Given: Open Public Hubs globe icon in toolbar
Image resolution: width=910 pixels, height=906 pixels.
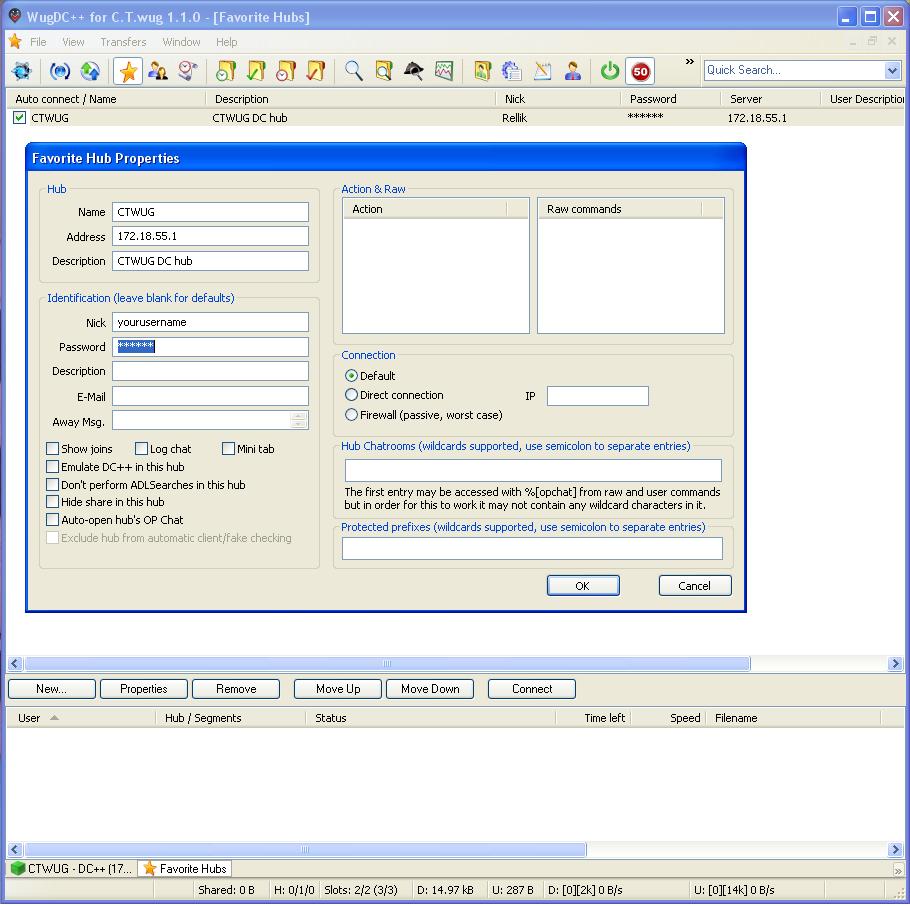Looking at the screenshot, I should [x=21, y=71].
